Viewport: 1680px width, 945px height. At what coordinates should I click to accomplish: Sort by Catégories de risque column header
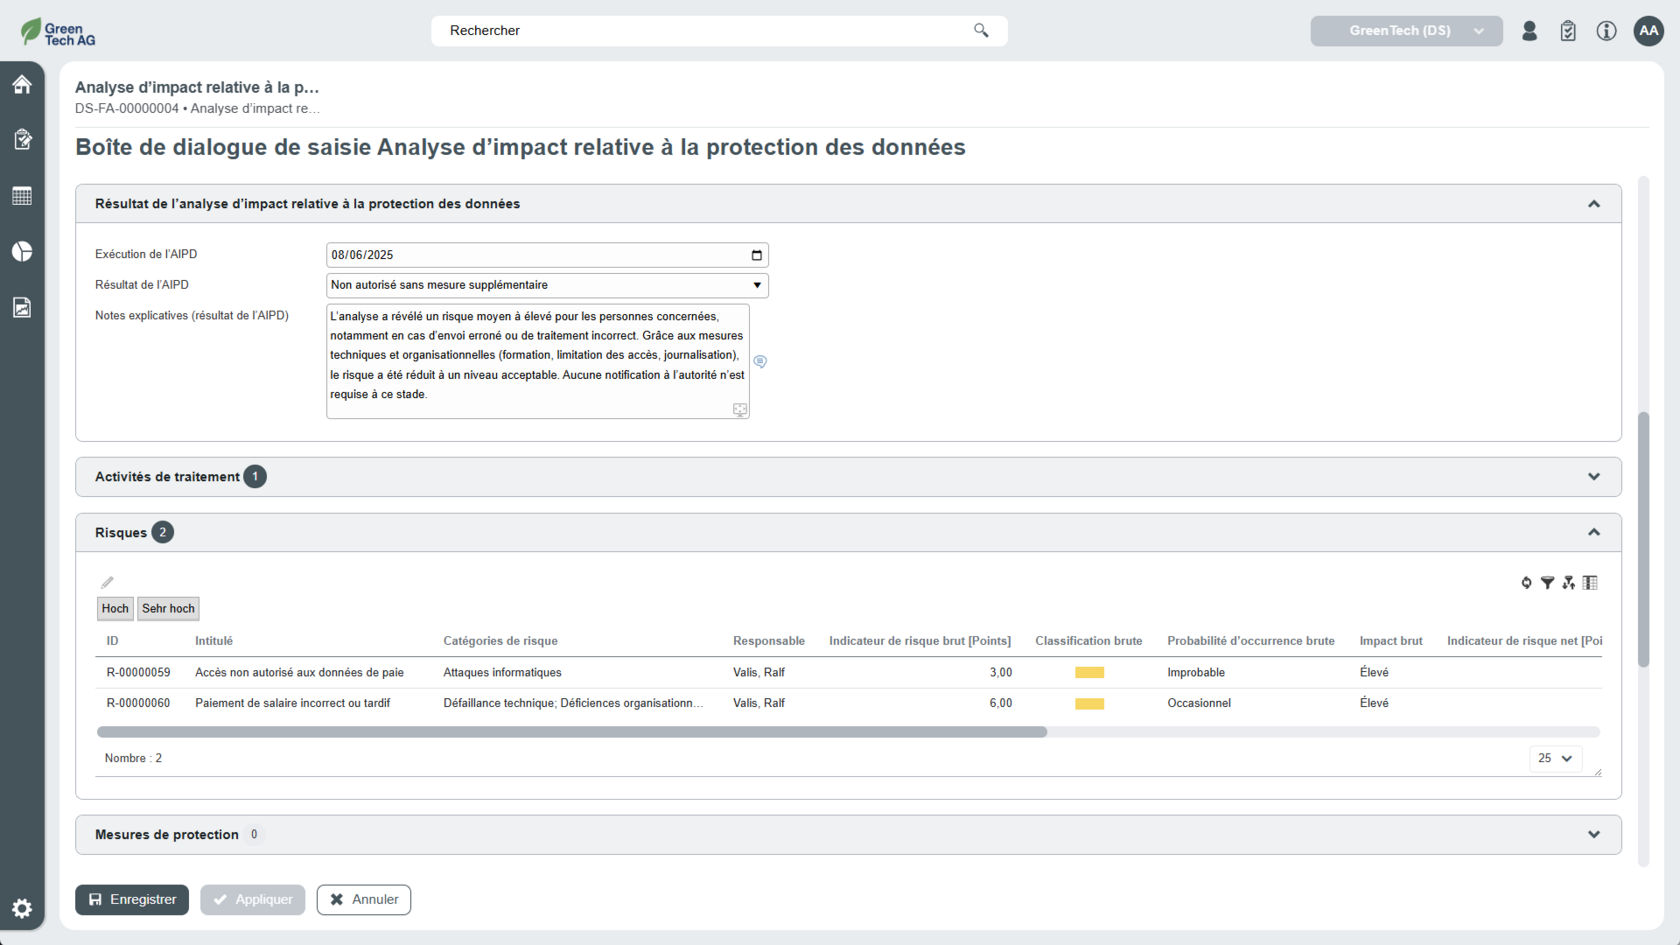tap(500, 641)
